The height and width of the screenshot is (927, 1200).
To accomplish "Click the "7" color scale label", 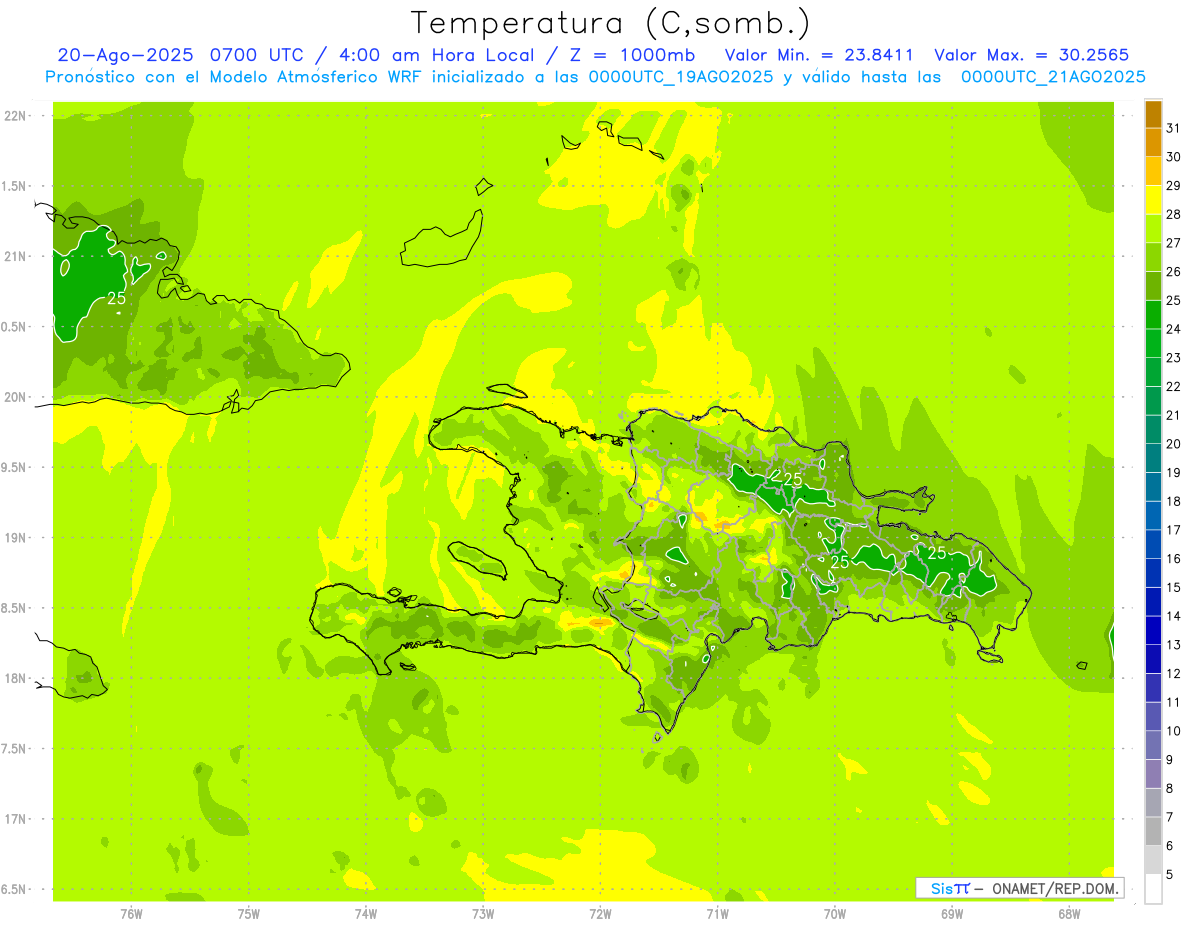I will pyautogui.click(x=1170, y=818).
